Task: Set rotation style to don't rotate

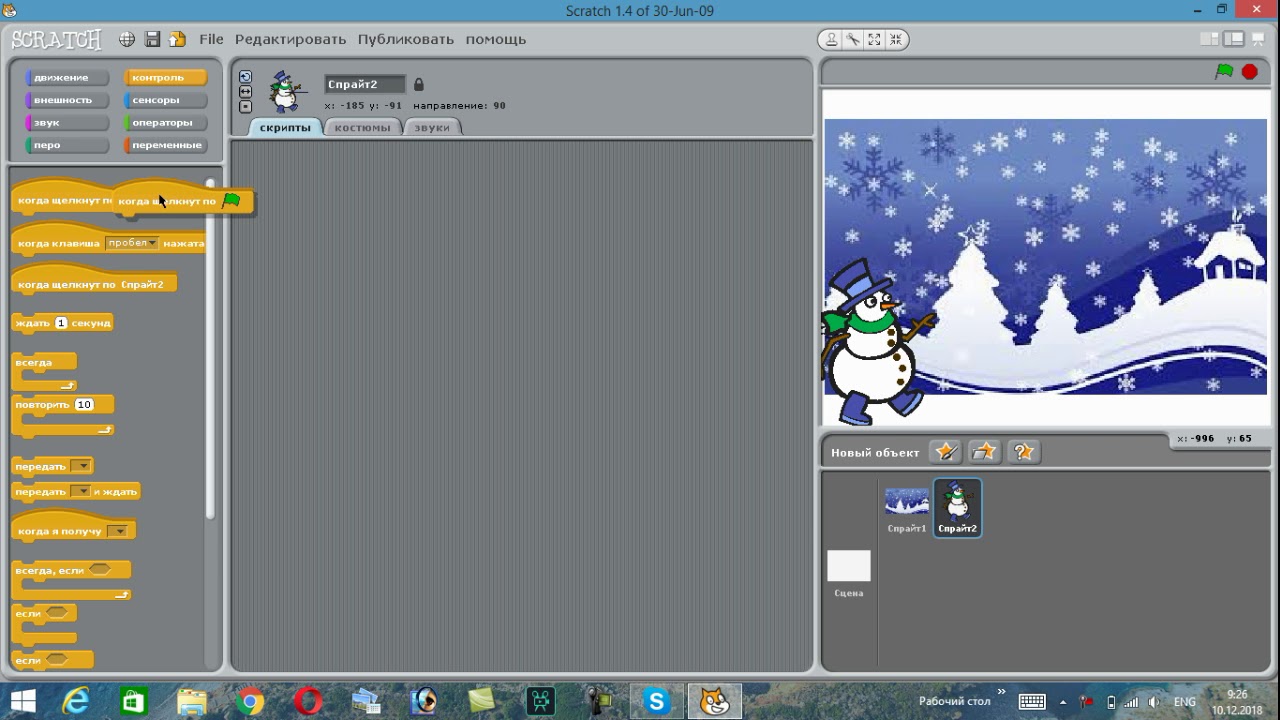Action: tap(245, 106)
